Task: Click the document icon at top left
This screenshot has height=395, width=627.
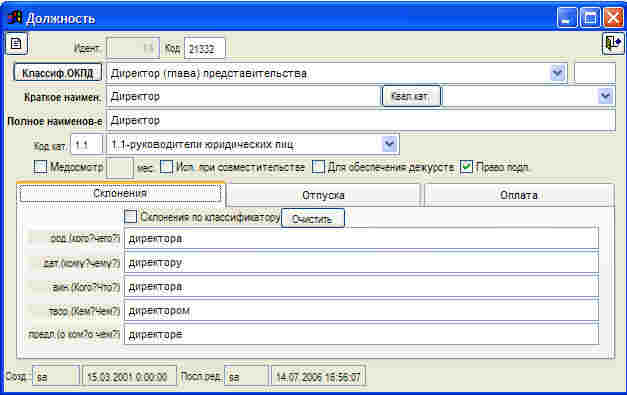Action: [16, 43]
